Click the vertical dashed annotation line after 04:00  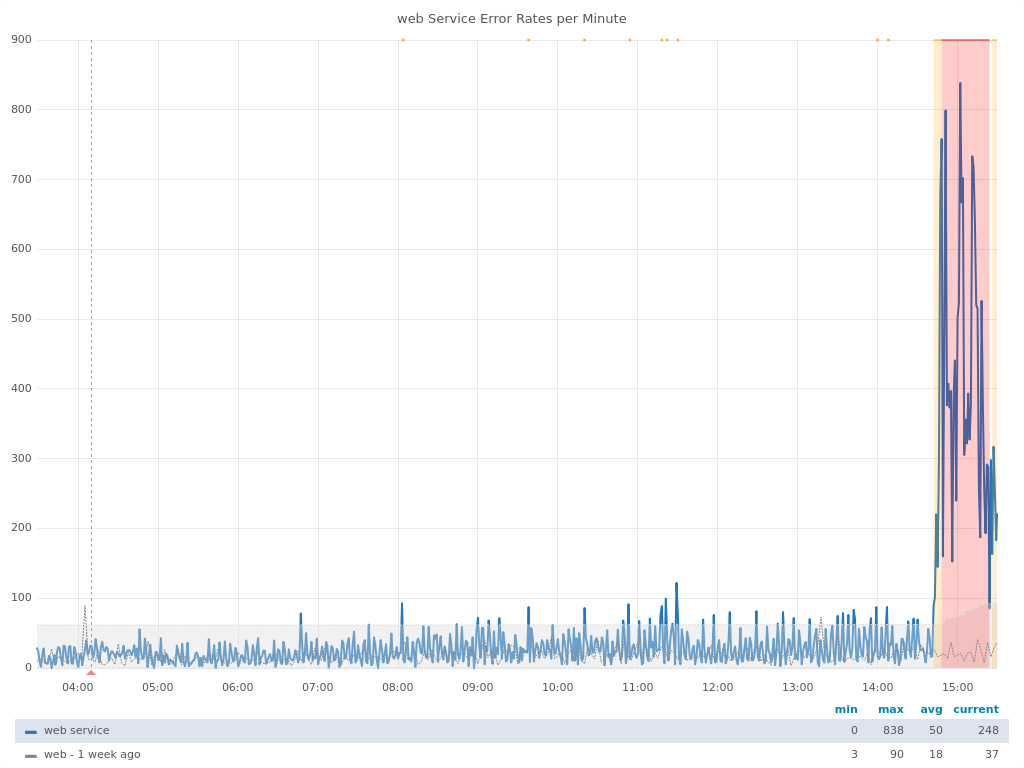click(91, 300)
